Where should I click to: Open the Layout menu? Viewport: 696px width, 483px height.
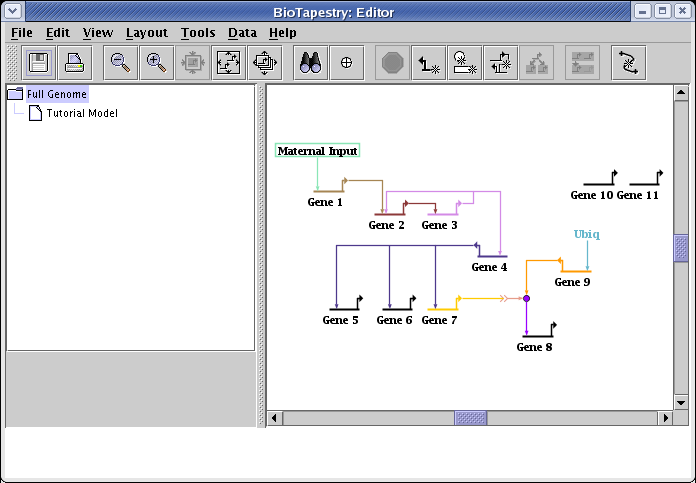click(x=146, y=32)
